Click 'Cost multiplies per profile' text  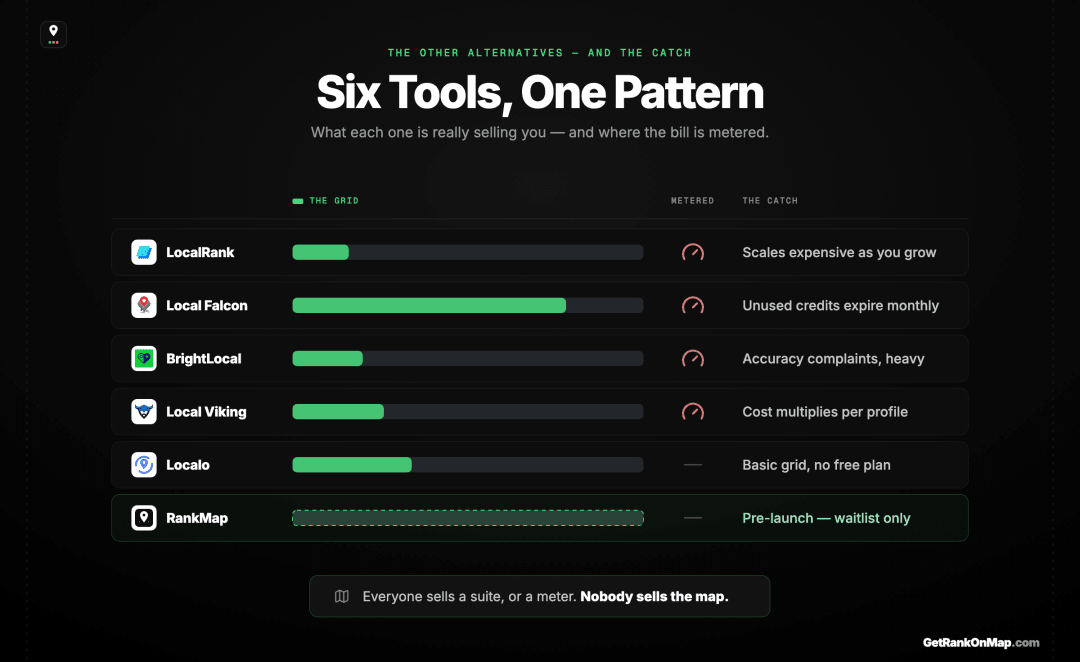(824, 411)
